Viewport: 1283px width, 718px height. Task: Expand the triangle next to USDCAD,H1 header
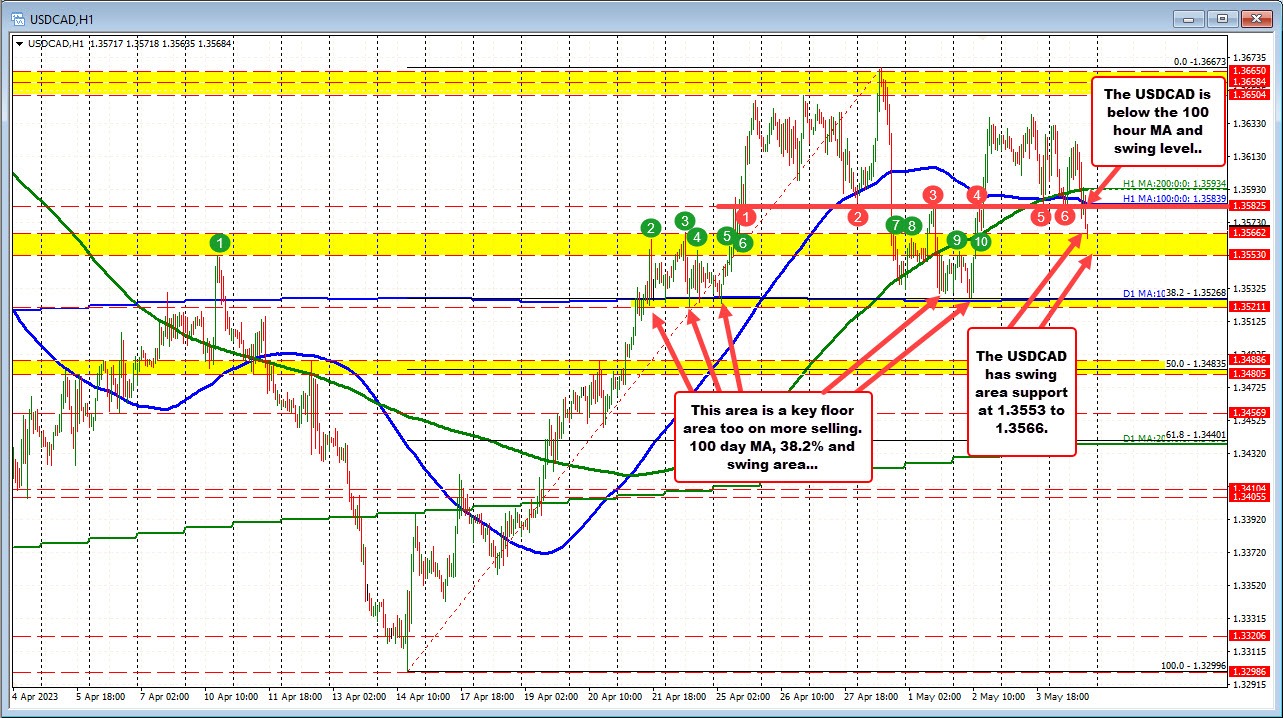(x=20, y=43)
